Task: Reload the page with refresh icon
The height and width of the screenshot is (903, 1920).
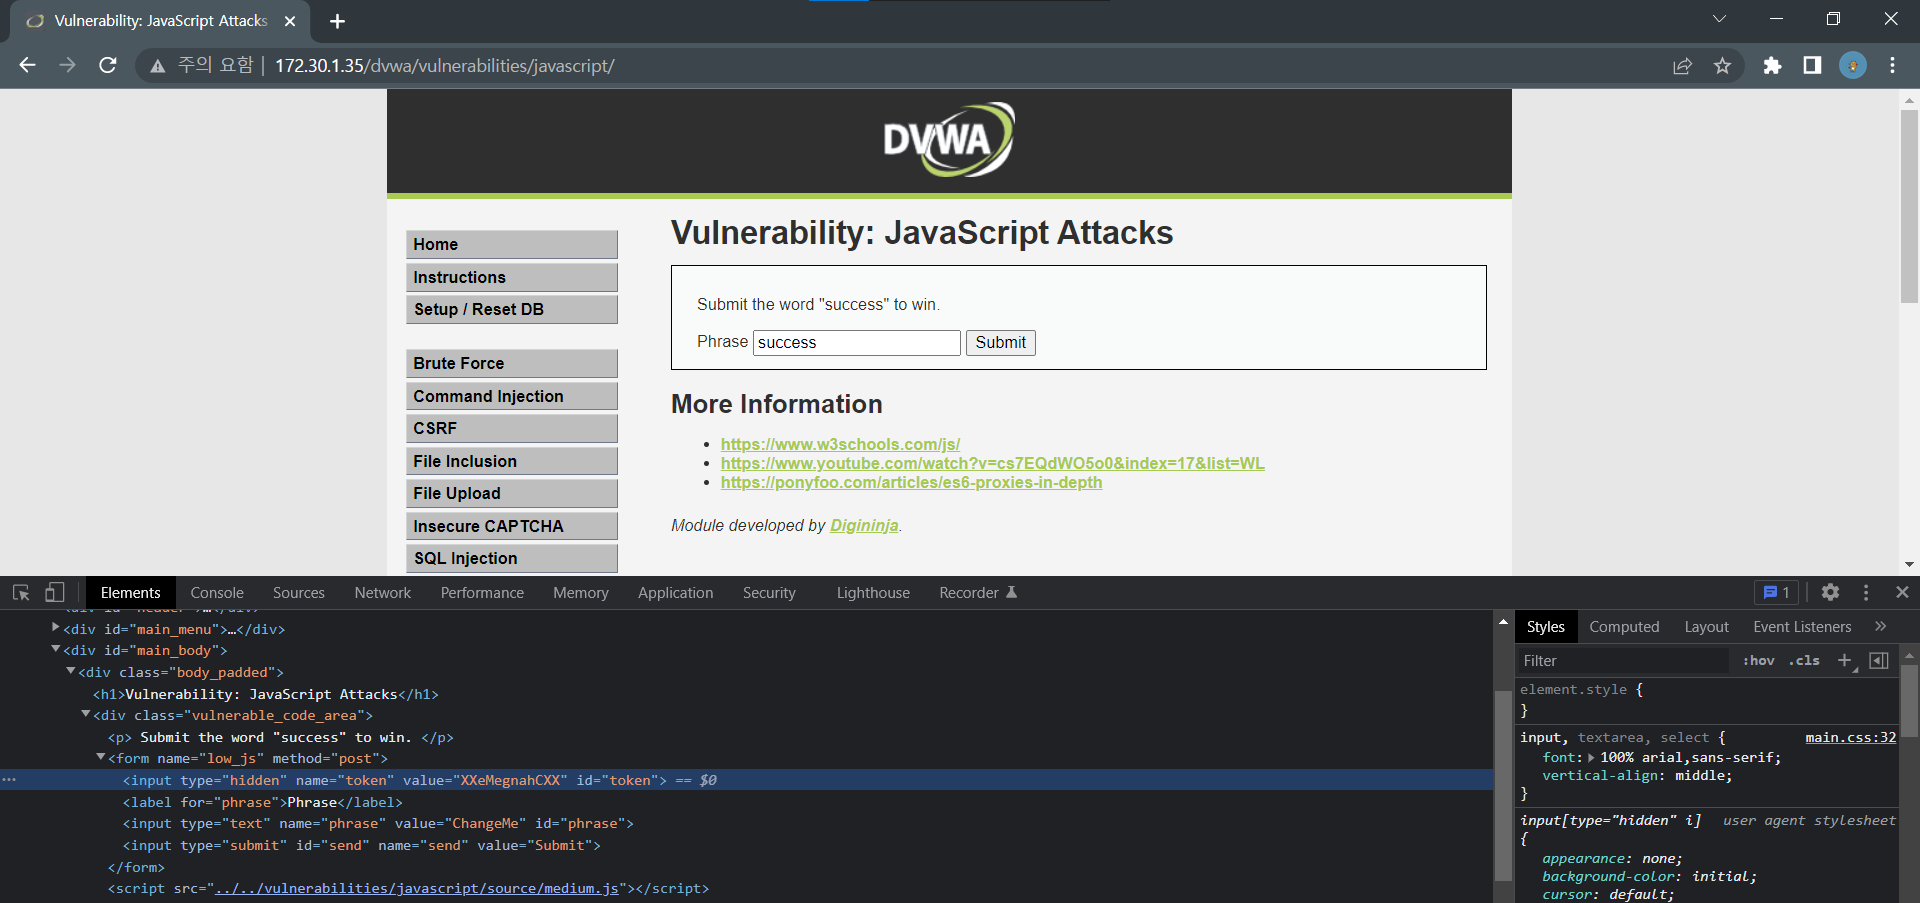Action: 108,65
